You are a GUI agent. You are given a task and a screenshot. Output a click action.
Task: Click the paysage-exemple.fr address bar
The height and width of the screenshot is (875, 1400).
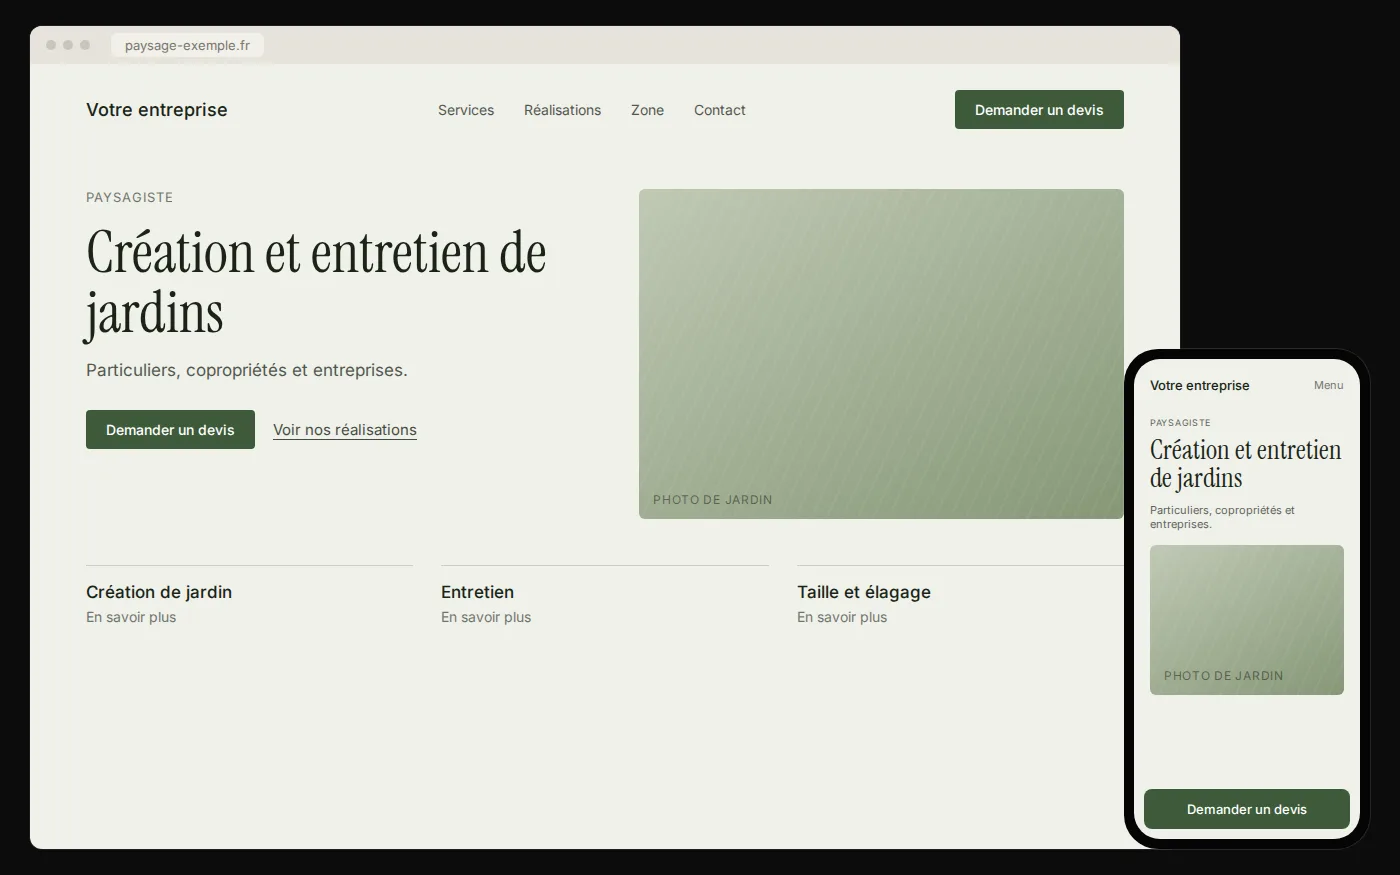[187, 45]
